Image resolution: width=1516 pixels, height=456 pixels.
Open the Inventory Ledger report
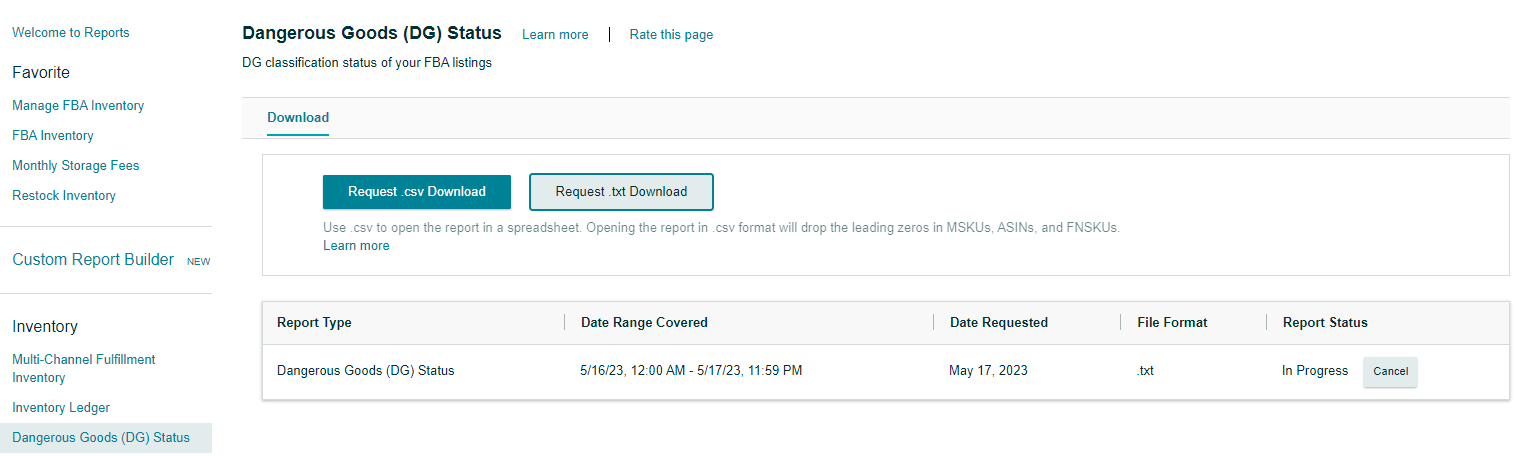click(61, 408)
